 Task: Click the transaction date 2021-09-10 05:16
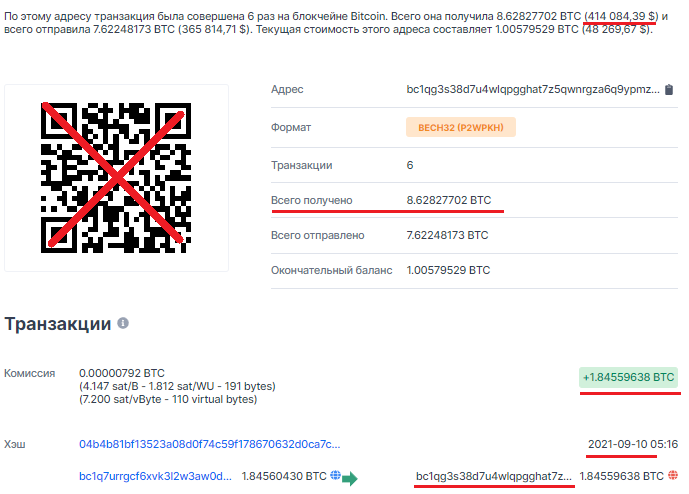pos(633,444)
